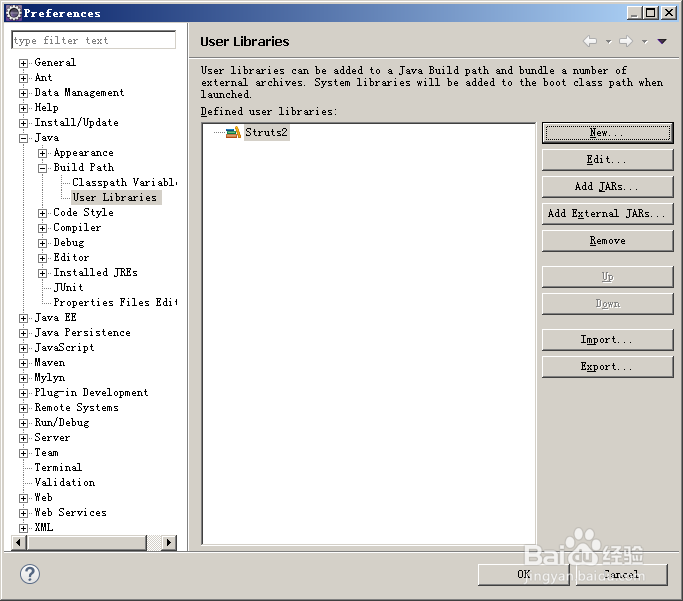Select the Server tree item label
Viewport: 683px width, 601px height.
click(x=52, y=438)
